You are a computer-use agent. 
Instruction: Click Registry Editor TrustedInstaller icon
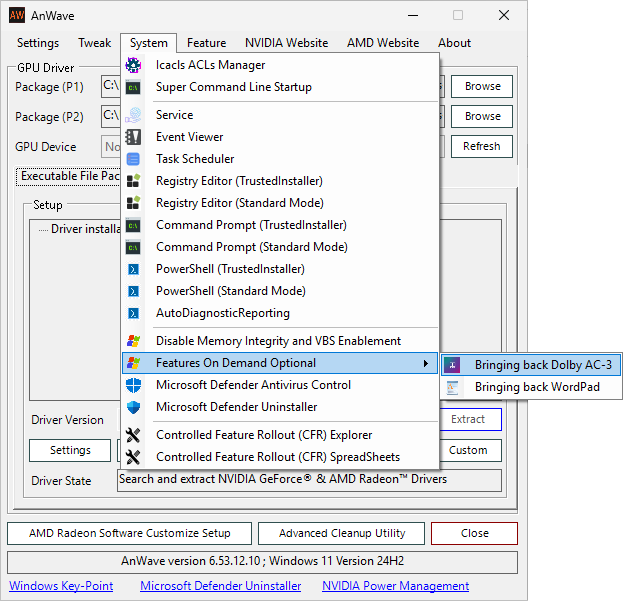coord(133,181)
